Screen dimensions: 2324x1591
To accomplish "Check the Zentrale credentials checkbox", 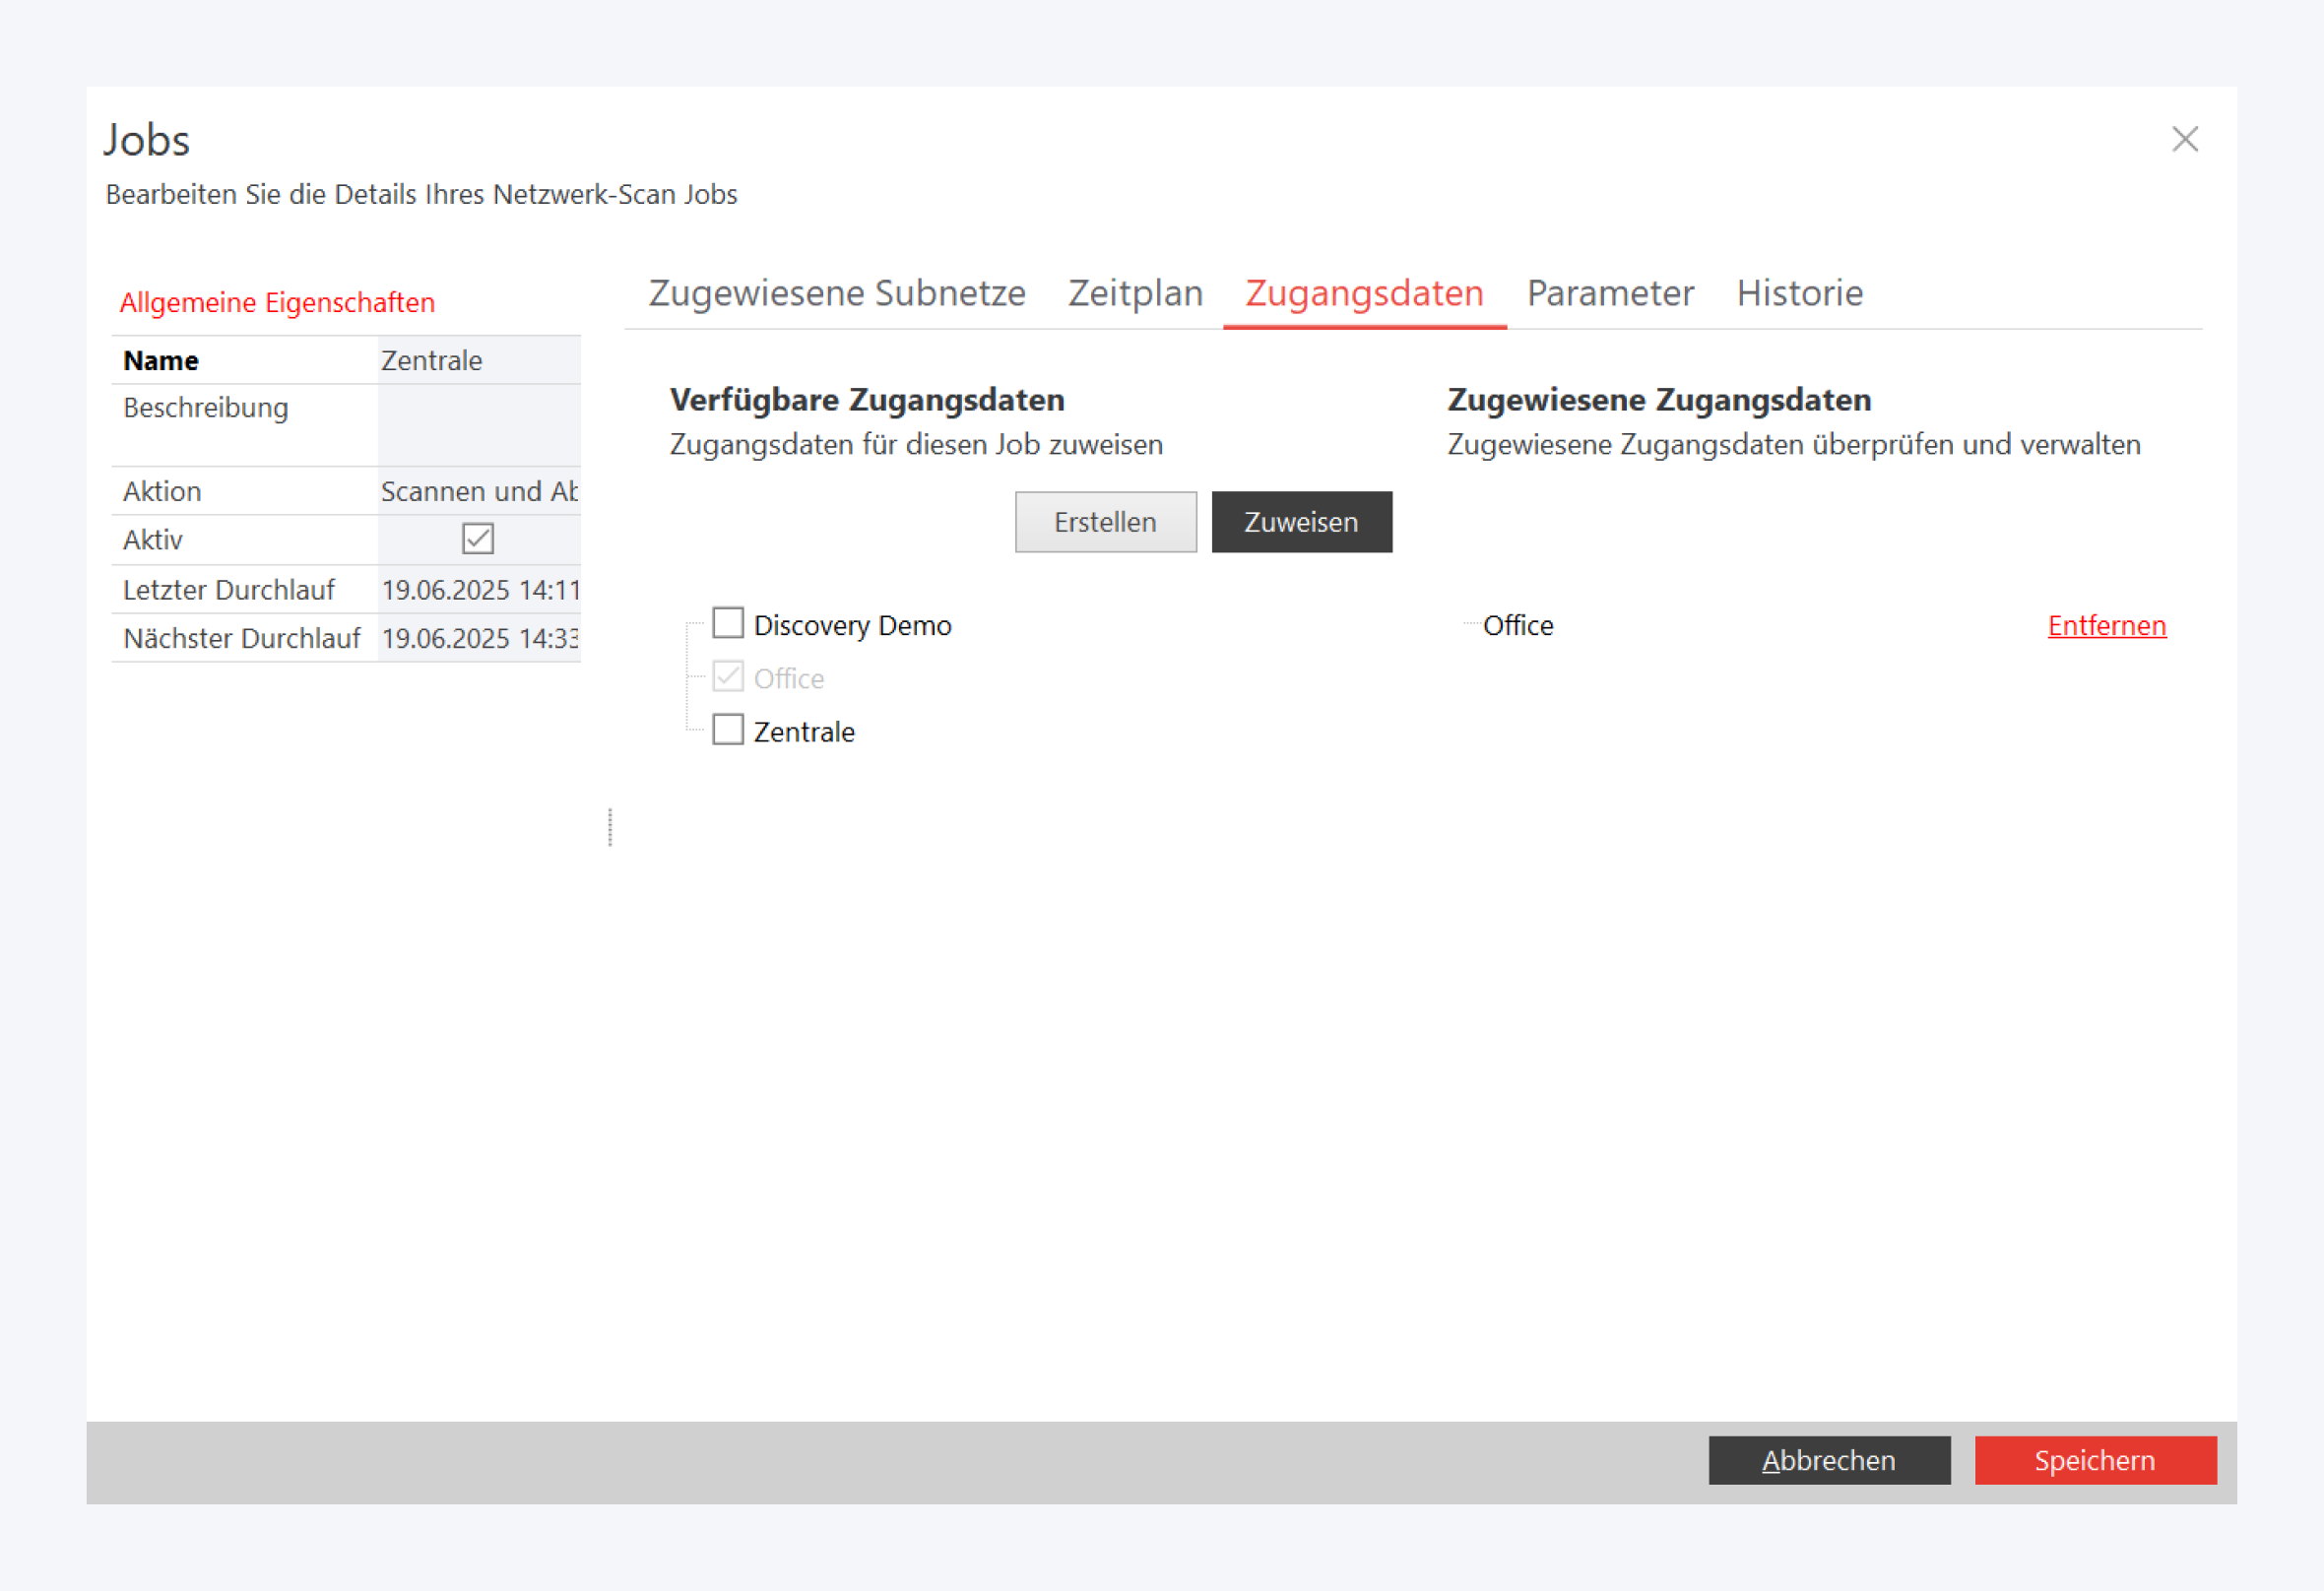I will point(728,731).
